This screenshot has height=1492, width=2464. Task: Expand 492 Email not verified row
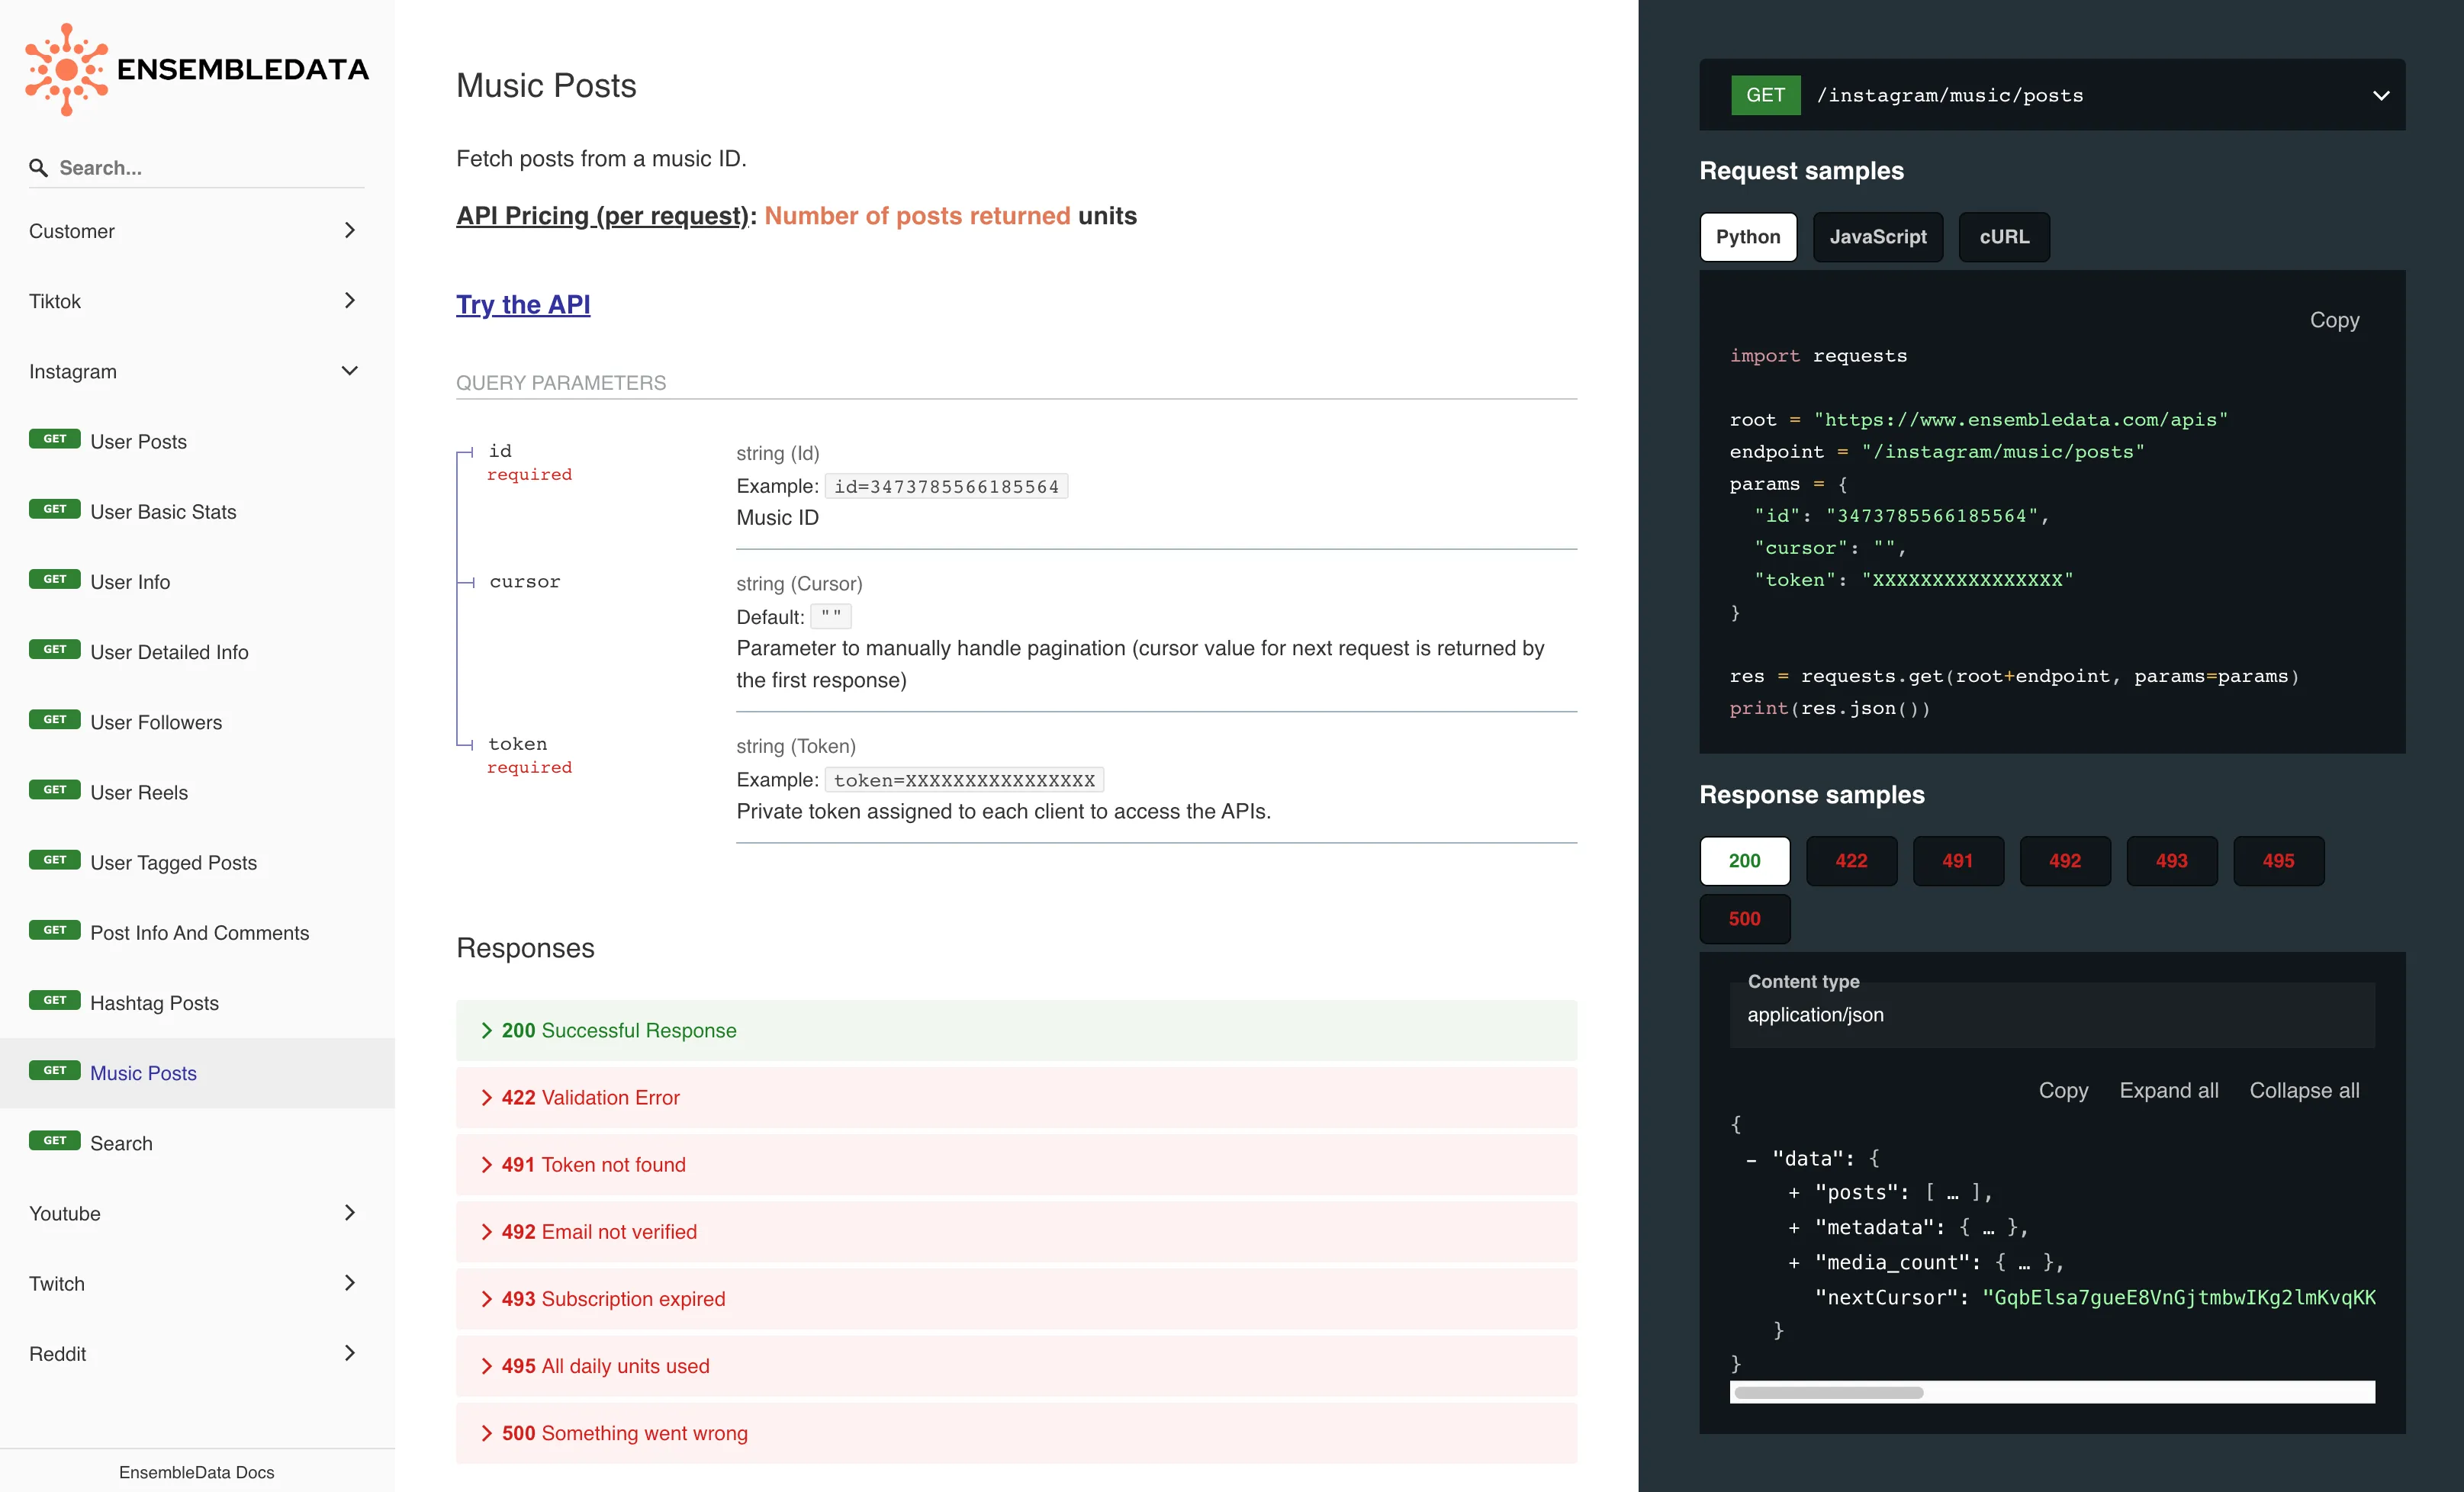1016,1231
